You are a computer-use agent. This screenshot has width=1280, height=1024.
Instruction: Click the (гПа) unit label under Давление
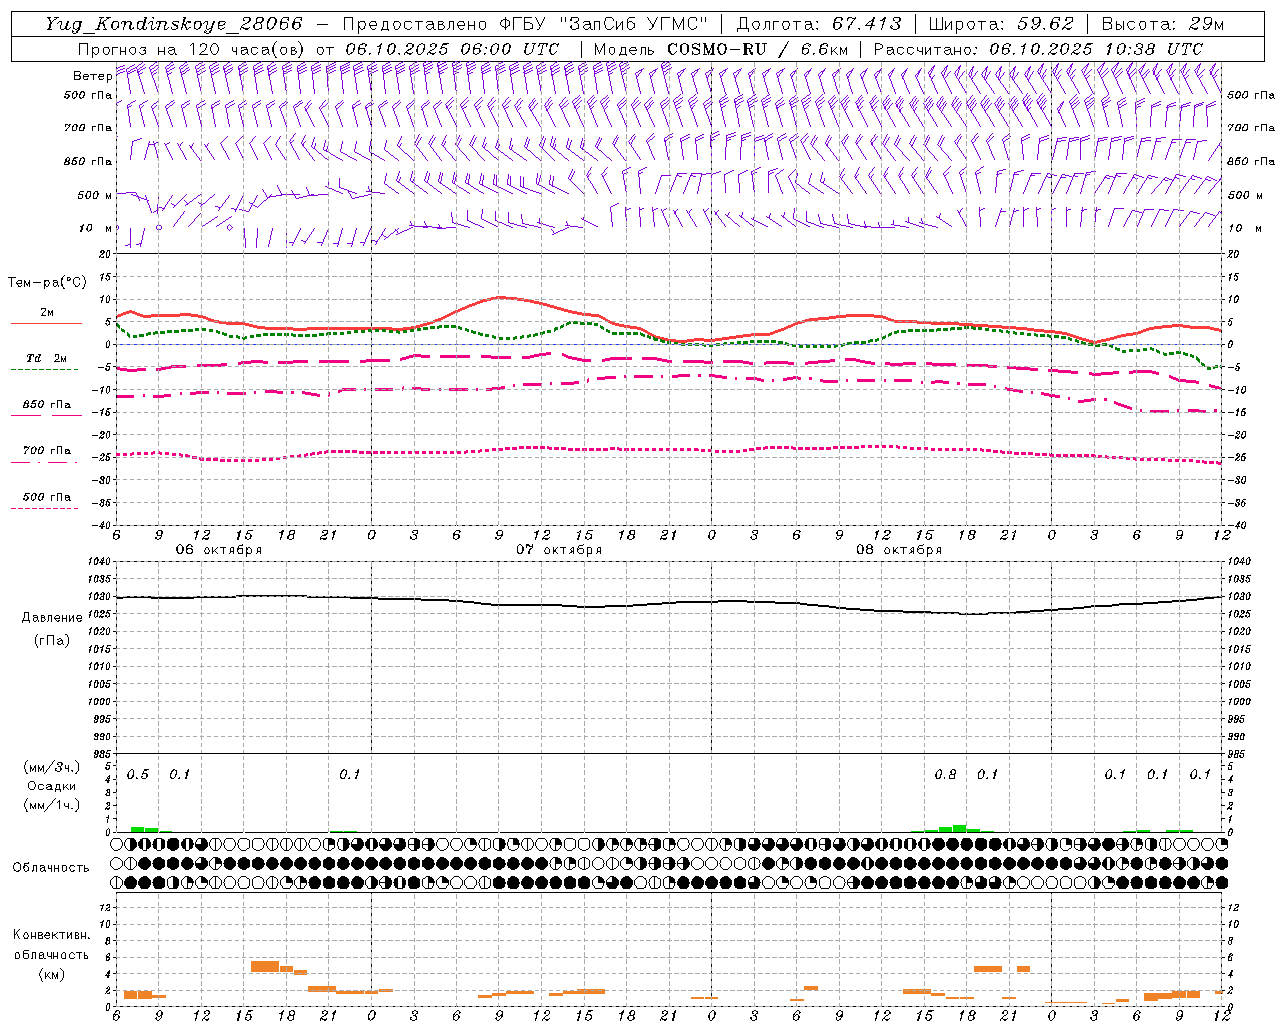point(52,641)
